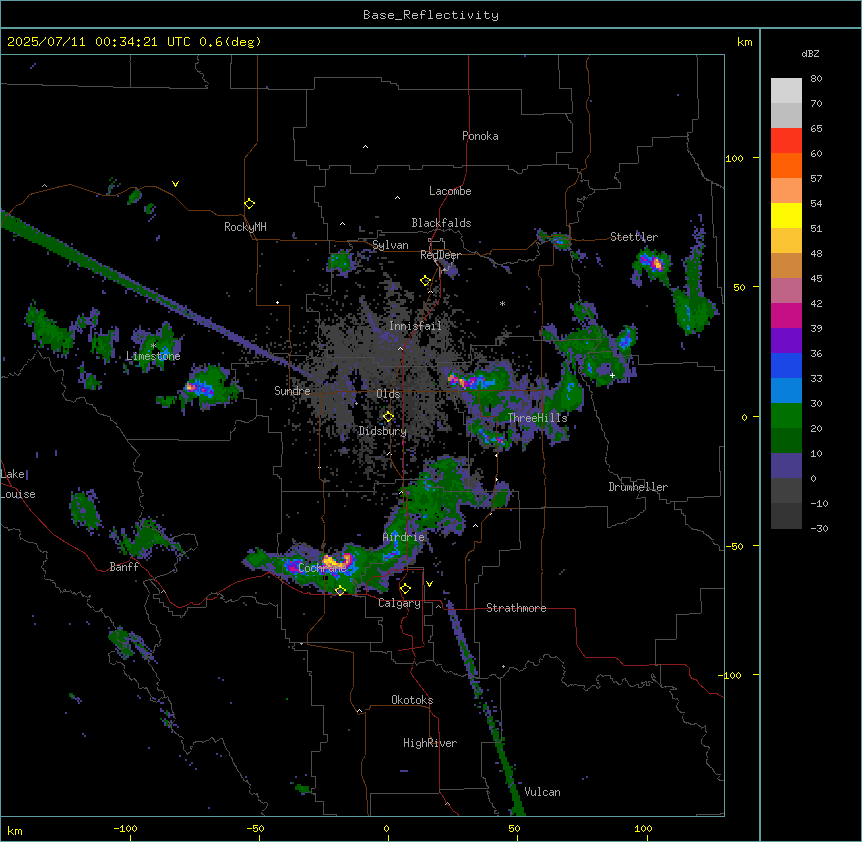Click the km unit label at bottom-left

pos(15,830)
